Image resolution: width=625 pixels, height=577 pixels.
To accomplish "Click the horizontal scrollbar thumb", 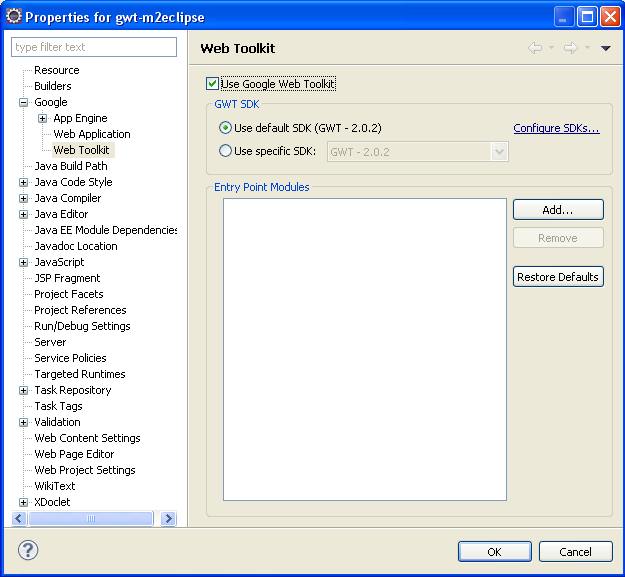I will tap(91, 518).
